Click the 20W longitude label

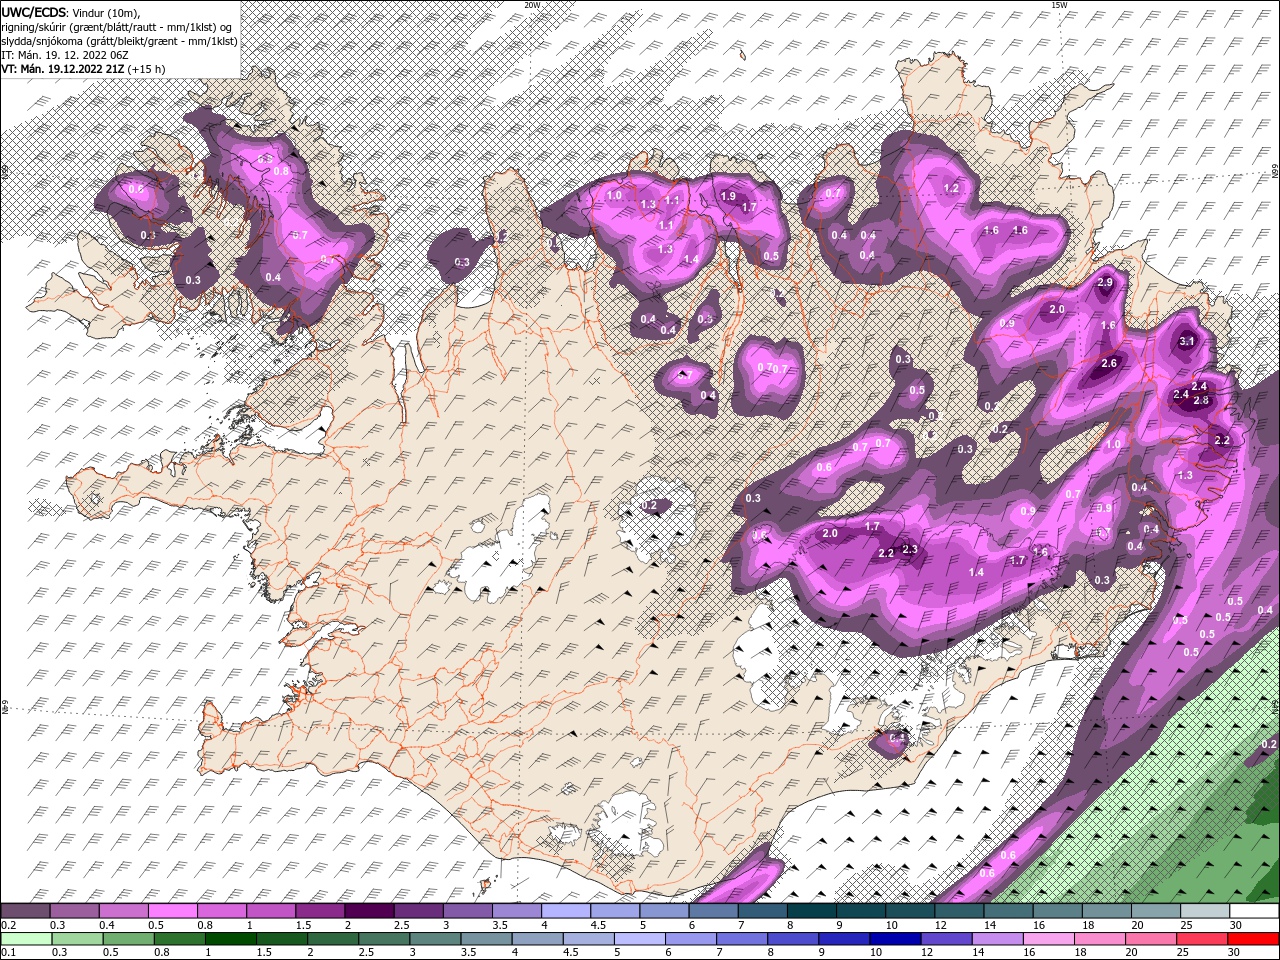click(532, 4)
